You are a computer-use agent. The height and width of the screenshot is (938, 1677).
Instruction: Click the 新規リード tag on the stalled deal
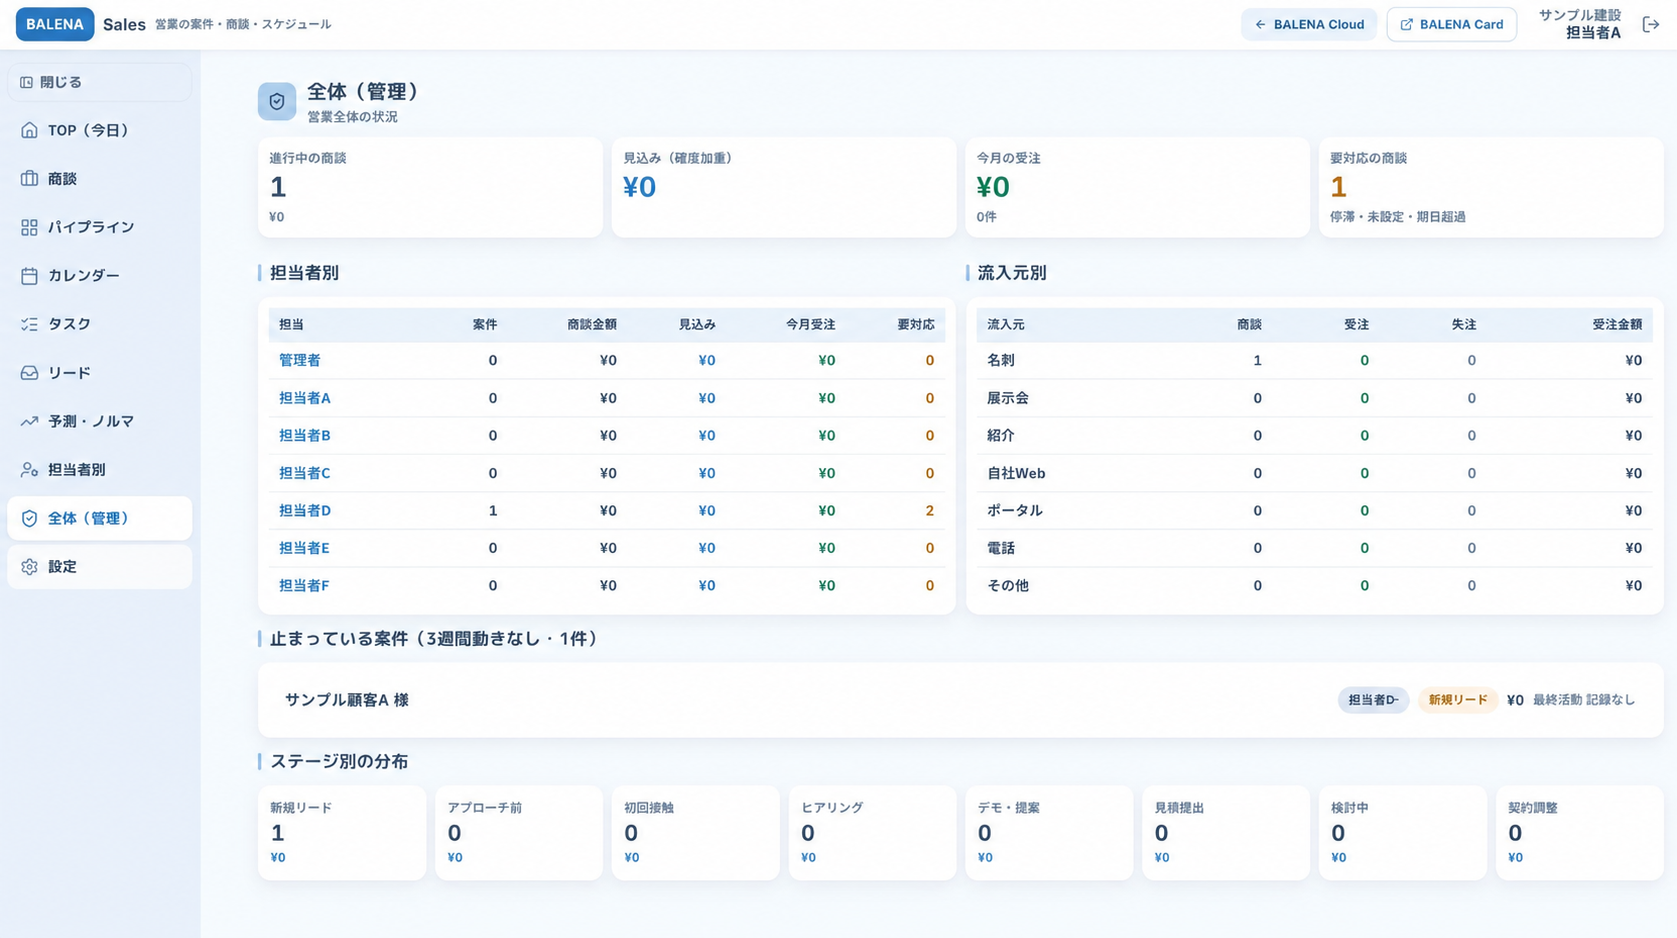click(1457, 700)
